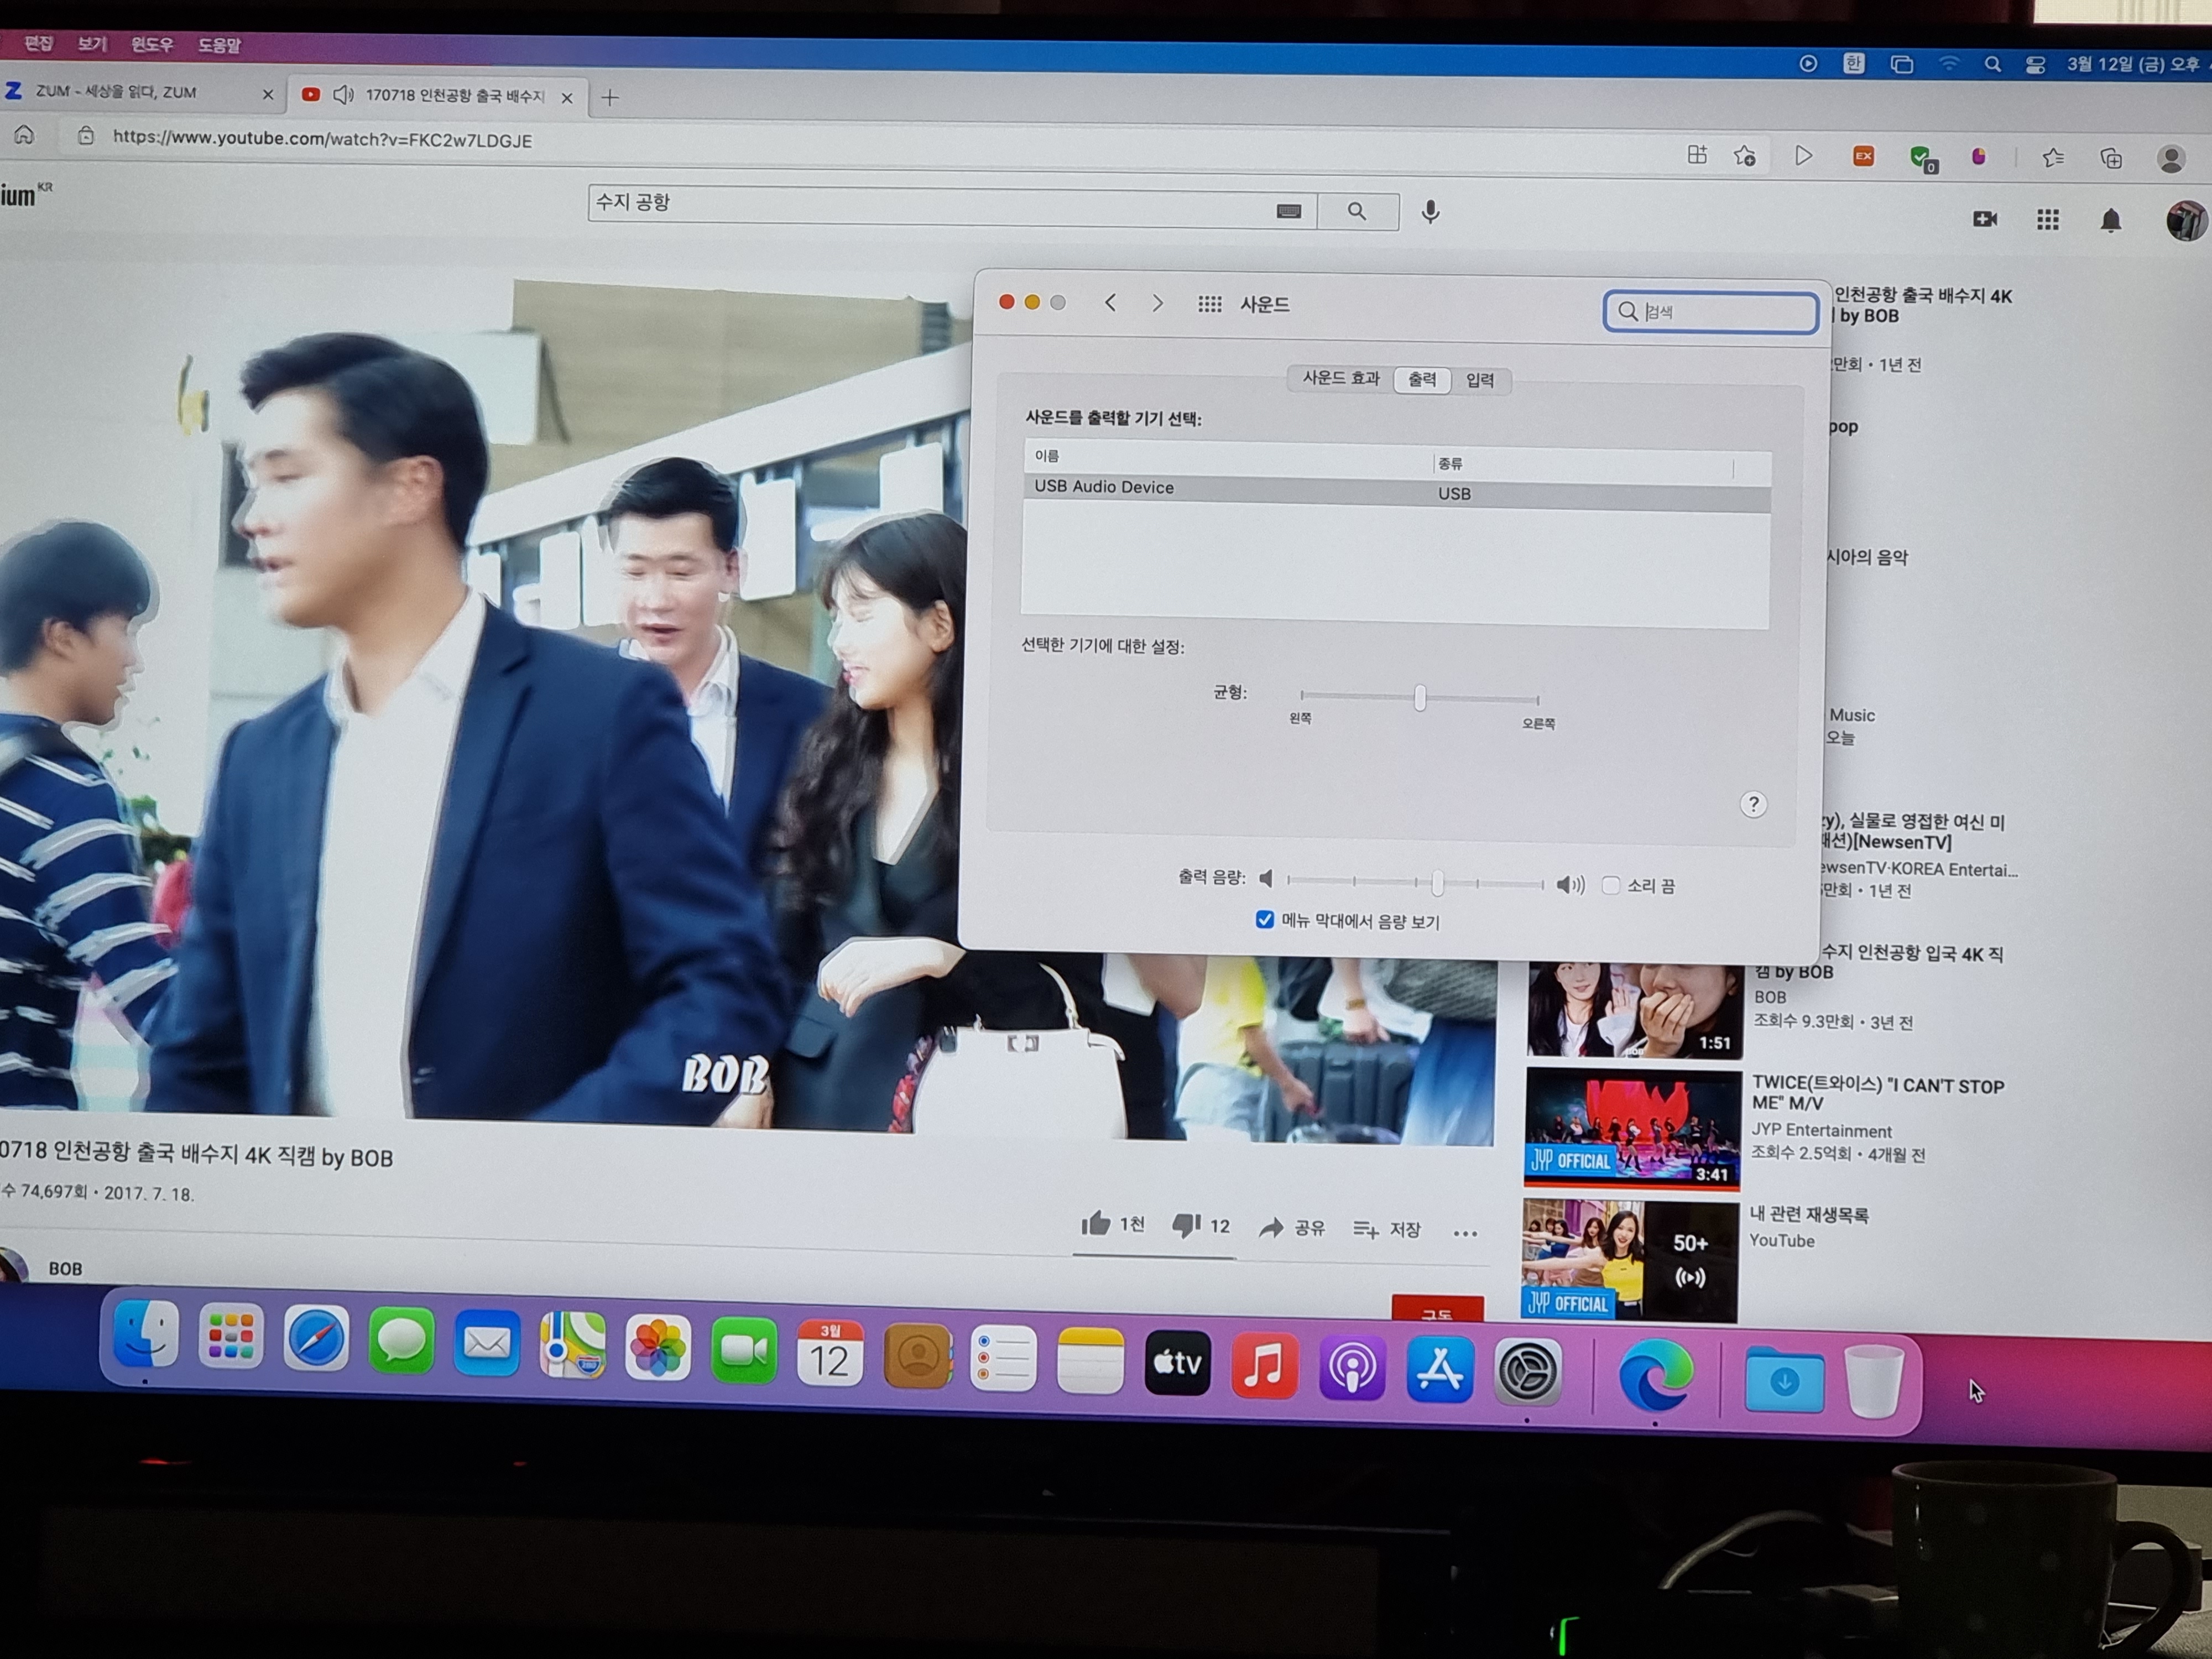The image size is (2212, 1659).
Task: Open Mail app in Dock
Action: 487,1344
